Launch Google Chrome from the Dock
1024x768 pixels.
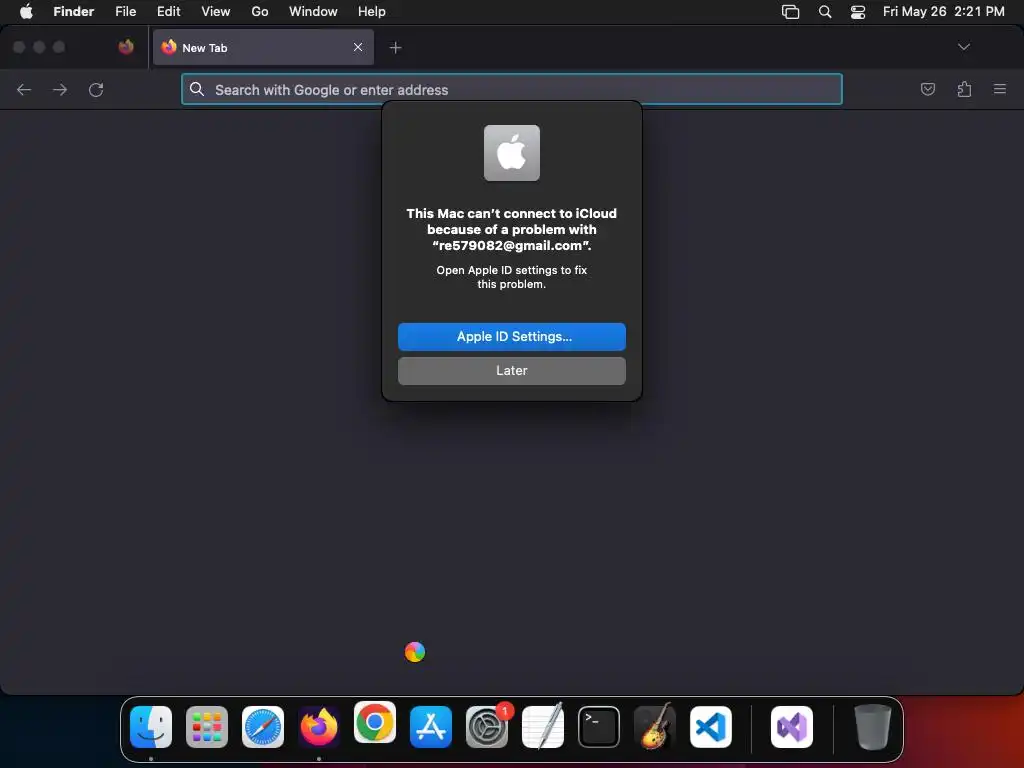pos(375,722)
